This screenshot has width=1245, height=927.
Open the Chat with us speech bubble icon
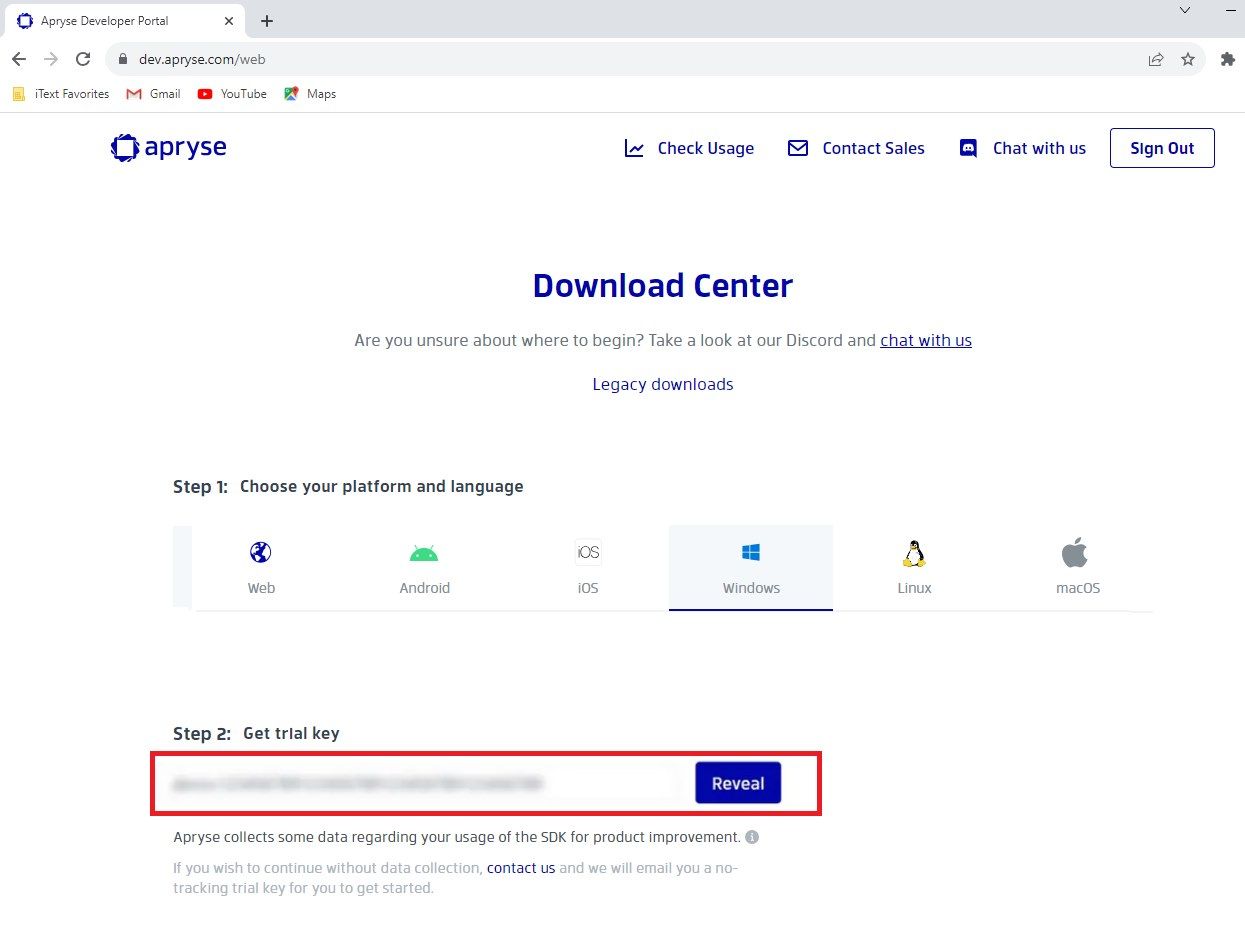pyautogui.click(x=967, y=147)
